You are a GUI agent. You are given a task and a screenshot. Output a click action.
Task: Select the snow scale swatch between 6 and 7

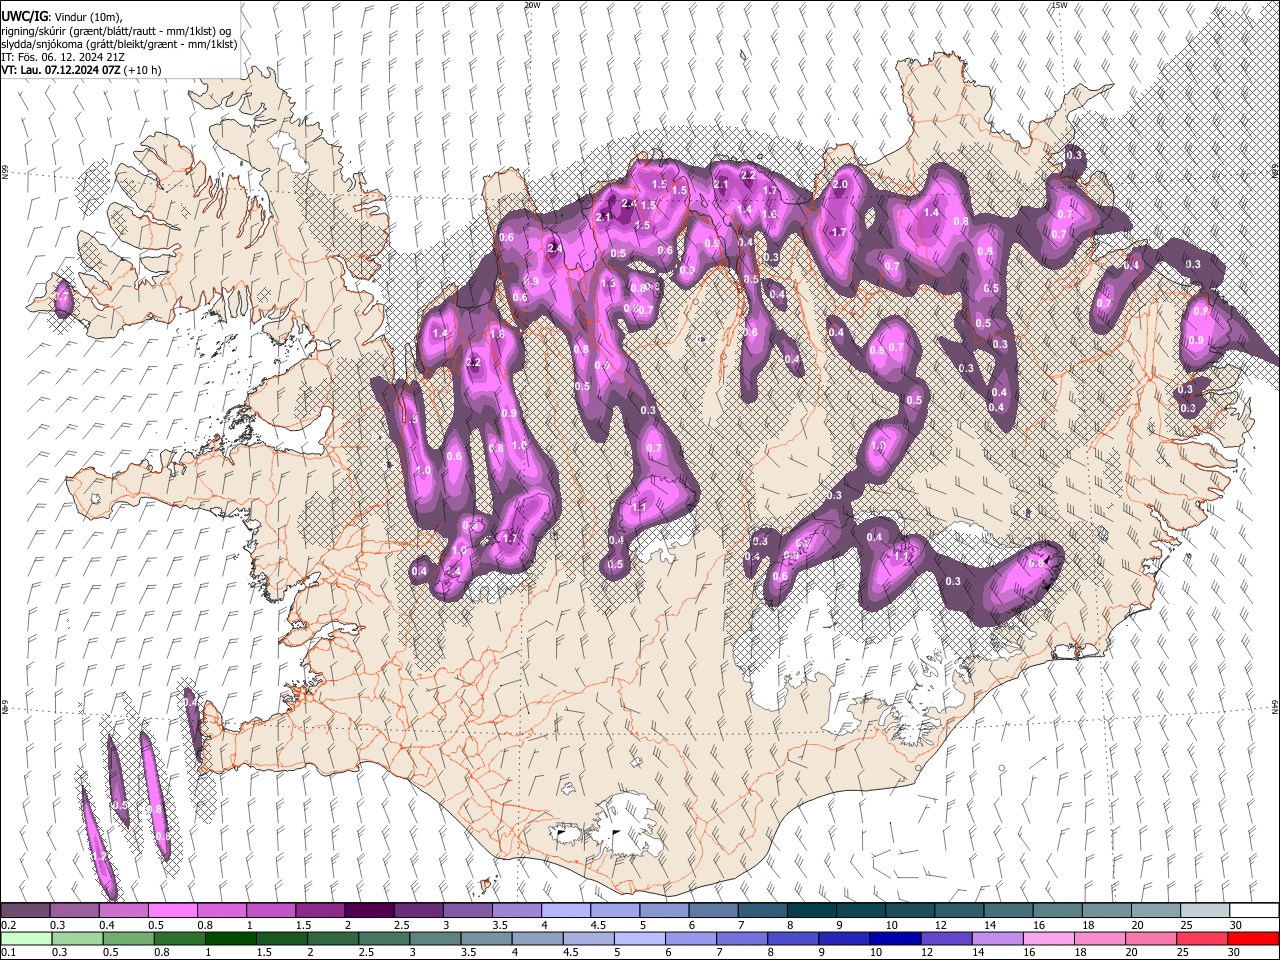pos(712,911)
